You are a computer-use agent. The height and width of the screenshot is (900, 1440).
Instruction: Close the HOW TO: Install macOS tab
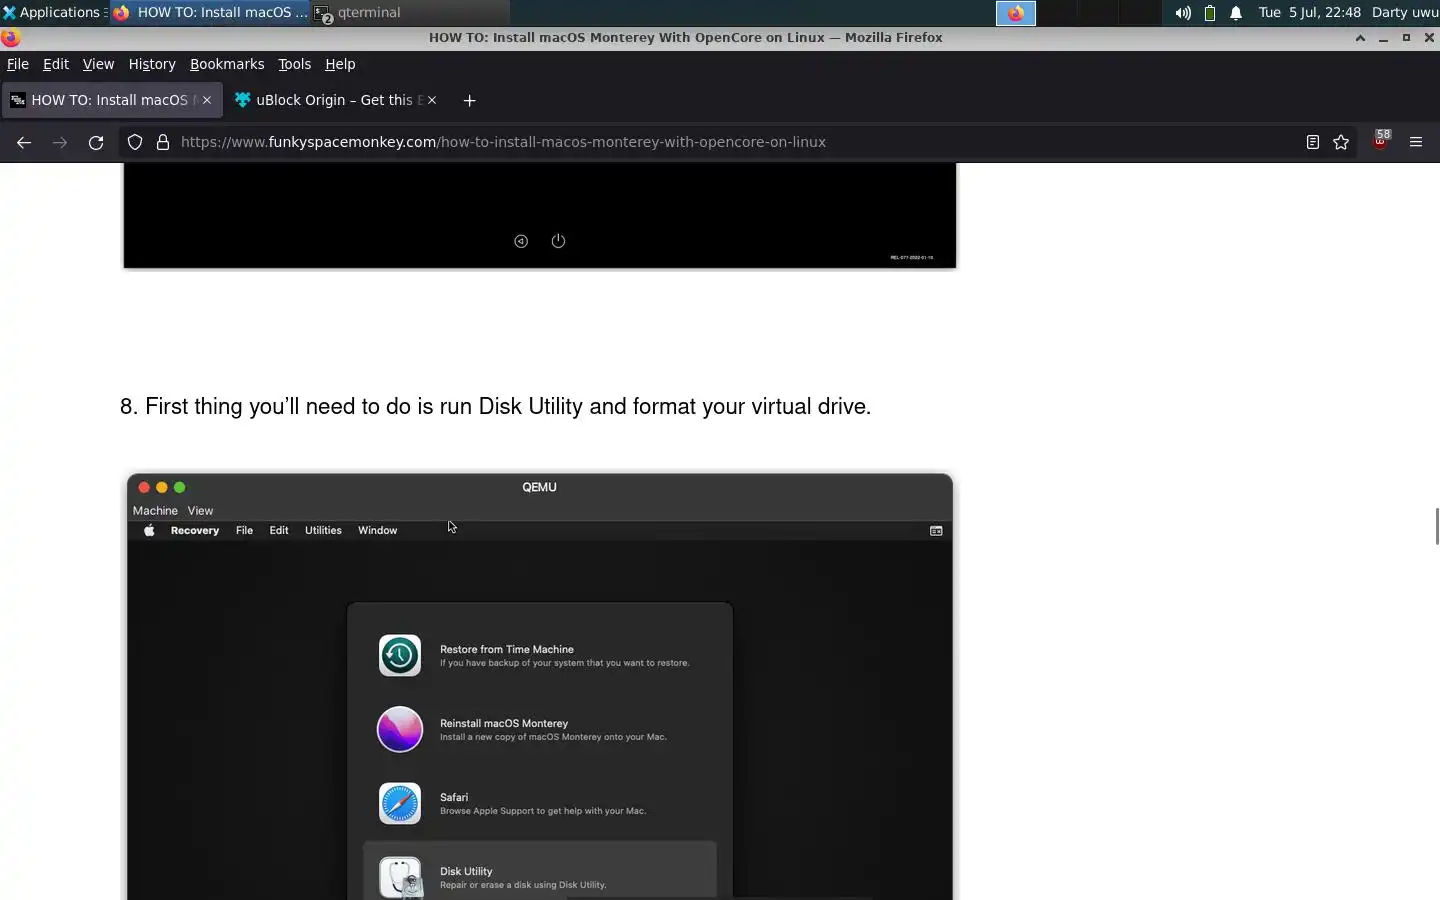tap(207, 100)
